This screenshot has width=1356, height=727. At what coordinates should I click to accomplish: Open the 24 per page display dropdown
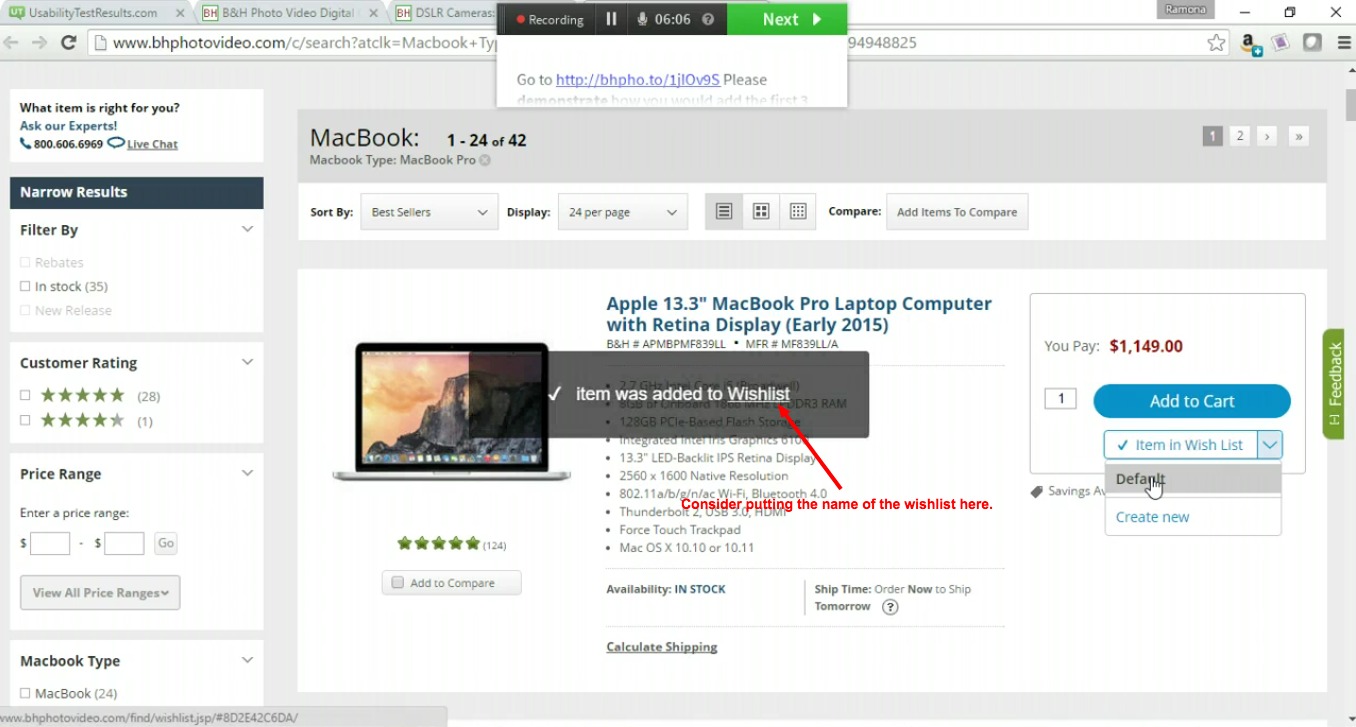click(623, 212)
